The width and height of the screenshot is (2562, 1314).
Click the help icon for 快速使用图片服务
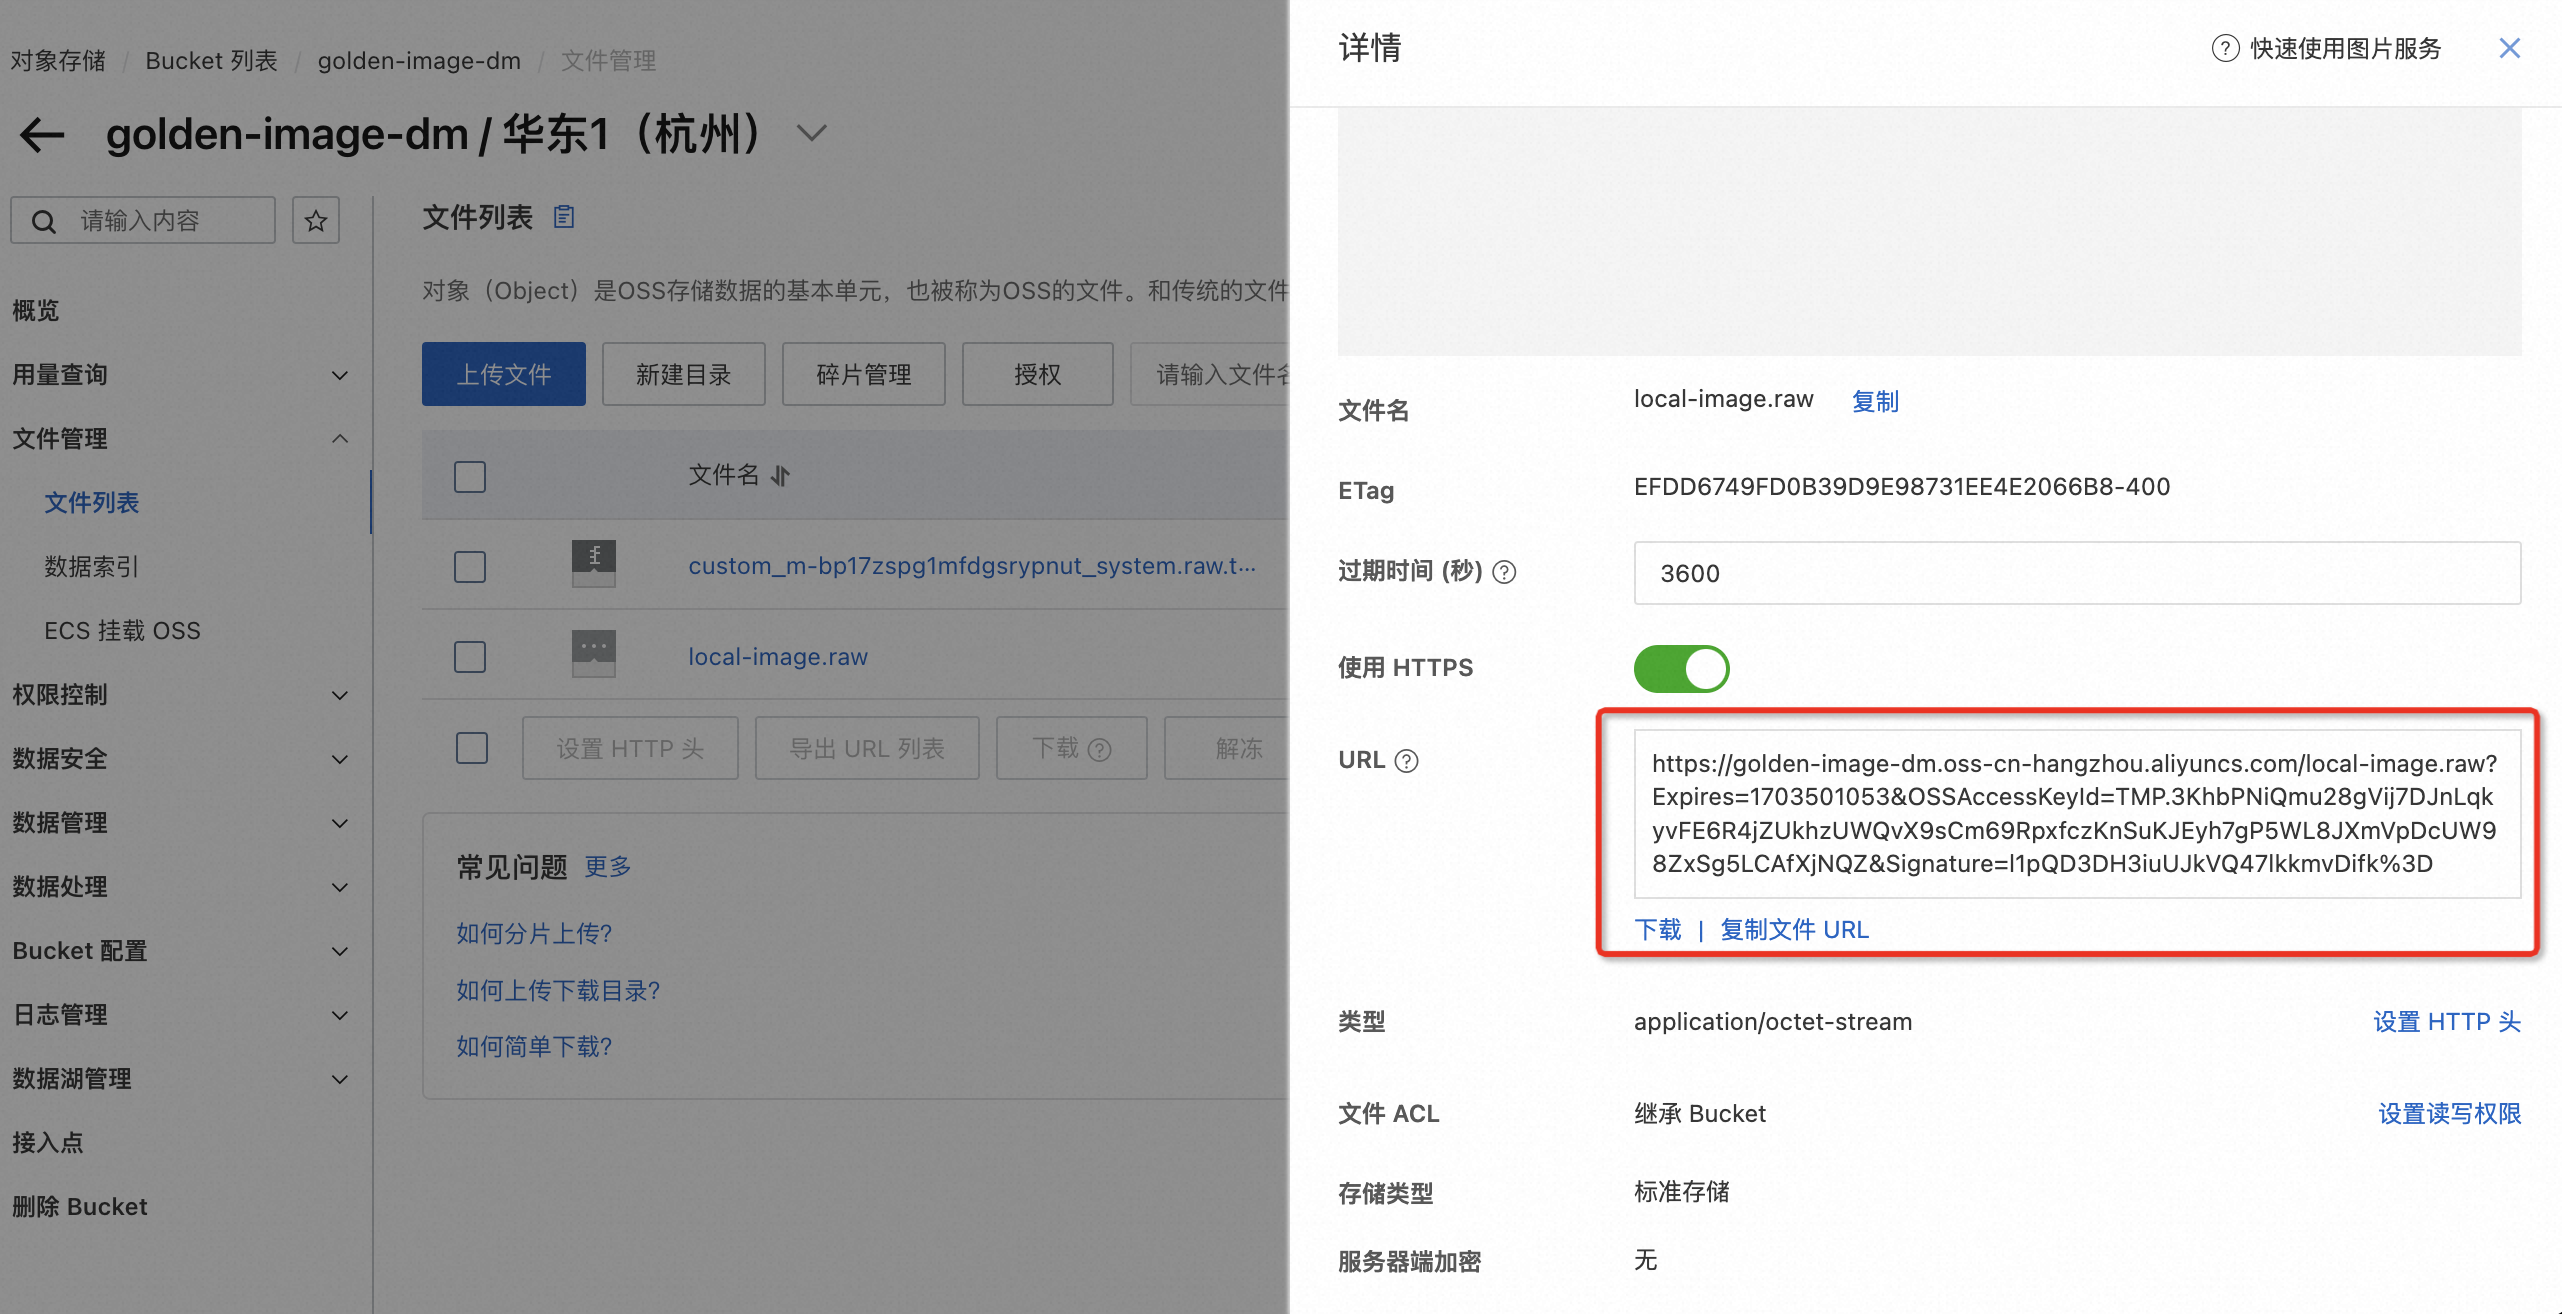click(2225, 48)
